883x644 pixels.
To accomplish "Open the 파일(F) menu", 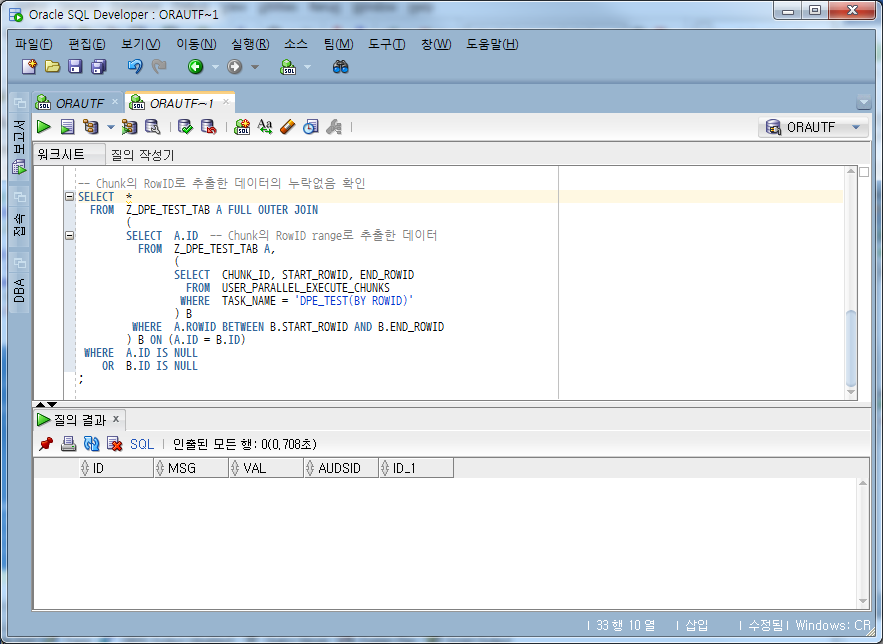I will click(x=34, y=44).
